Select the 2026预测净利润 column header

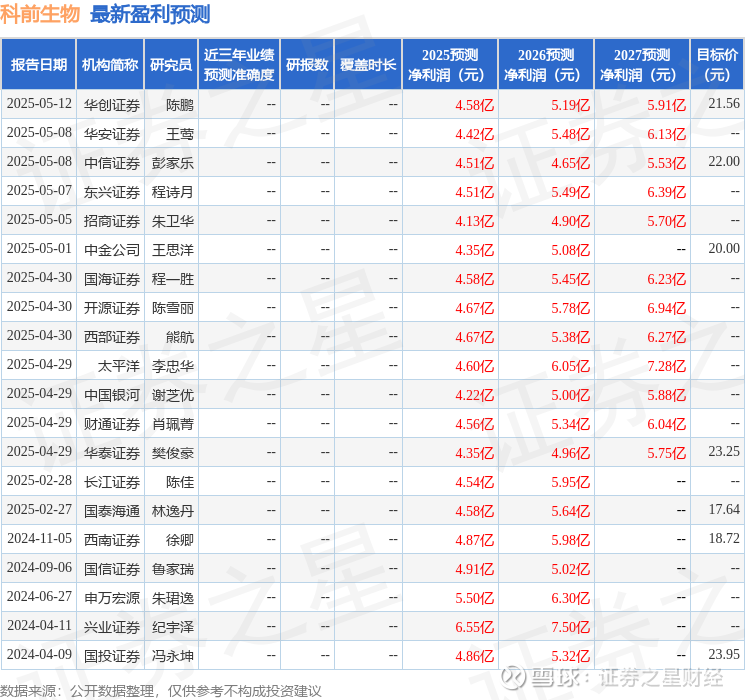pos(546,64)
